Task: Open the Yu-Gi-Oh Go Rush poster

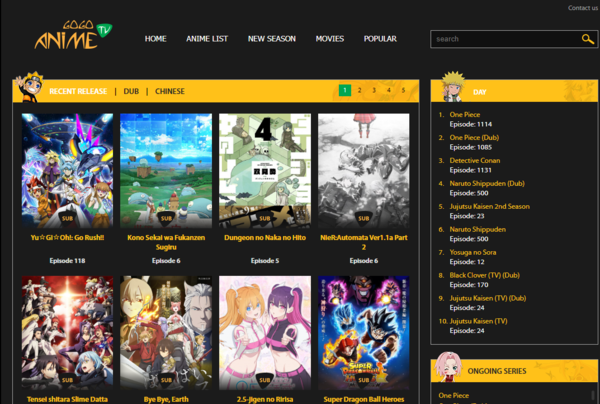Action: tap(67, 170)
